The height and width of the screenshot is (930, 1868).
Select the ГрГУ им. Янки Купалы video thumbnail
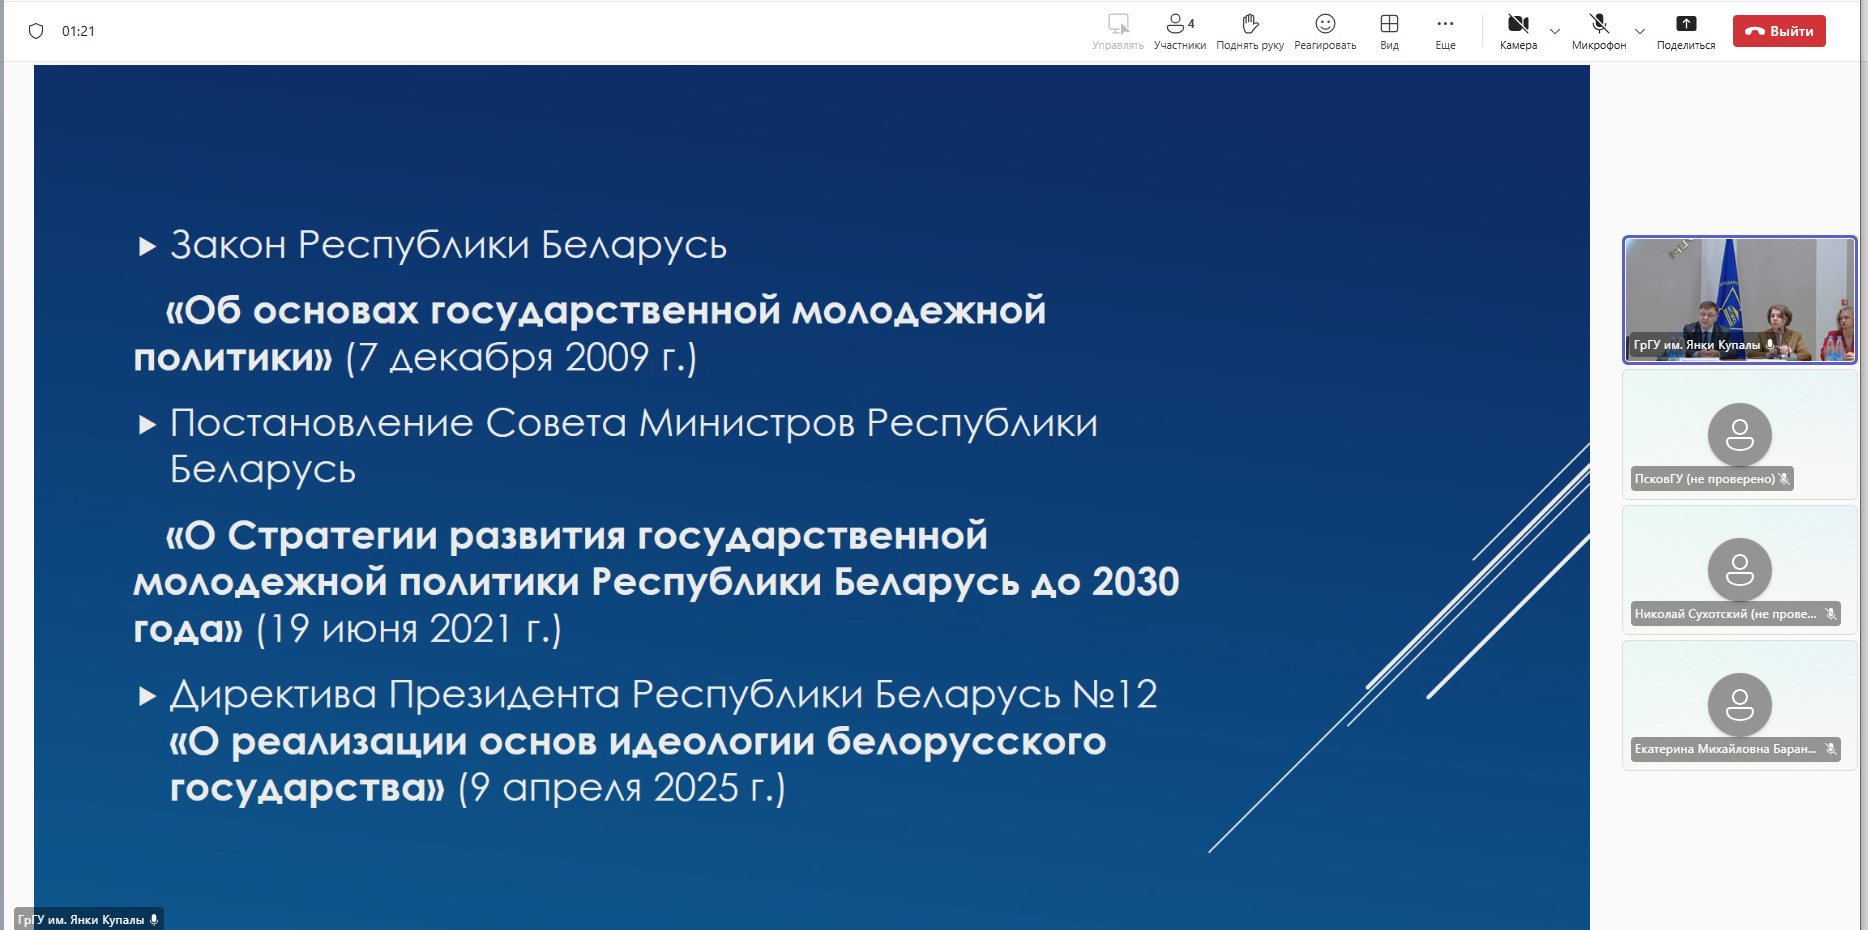point(1739,299)
